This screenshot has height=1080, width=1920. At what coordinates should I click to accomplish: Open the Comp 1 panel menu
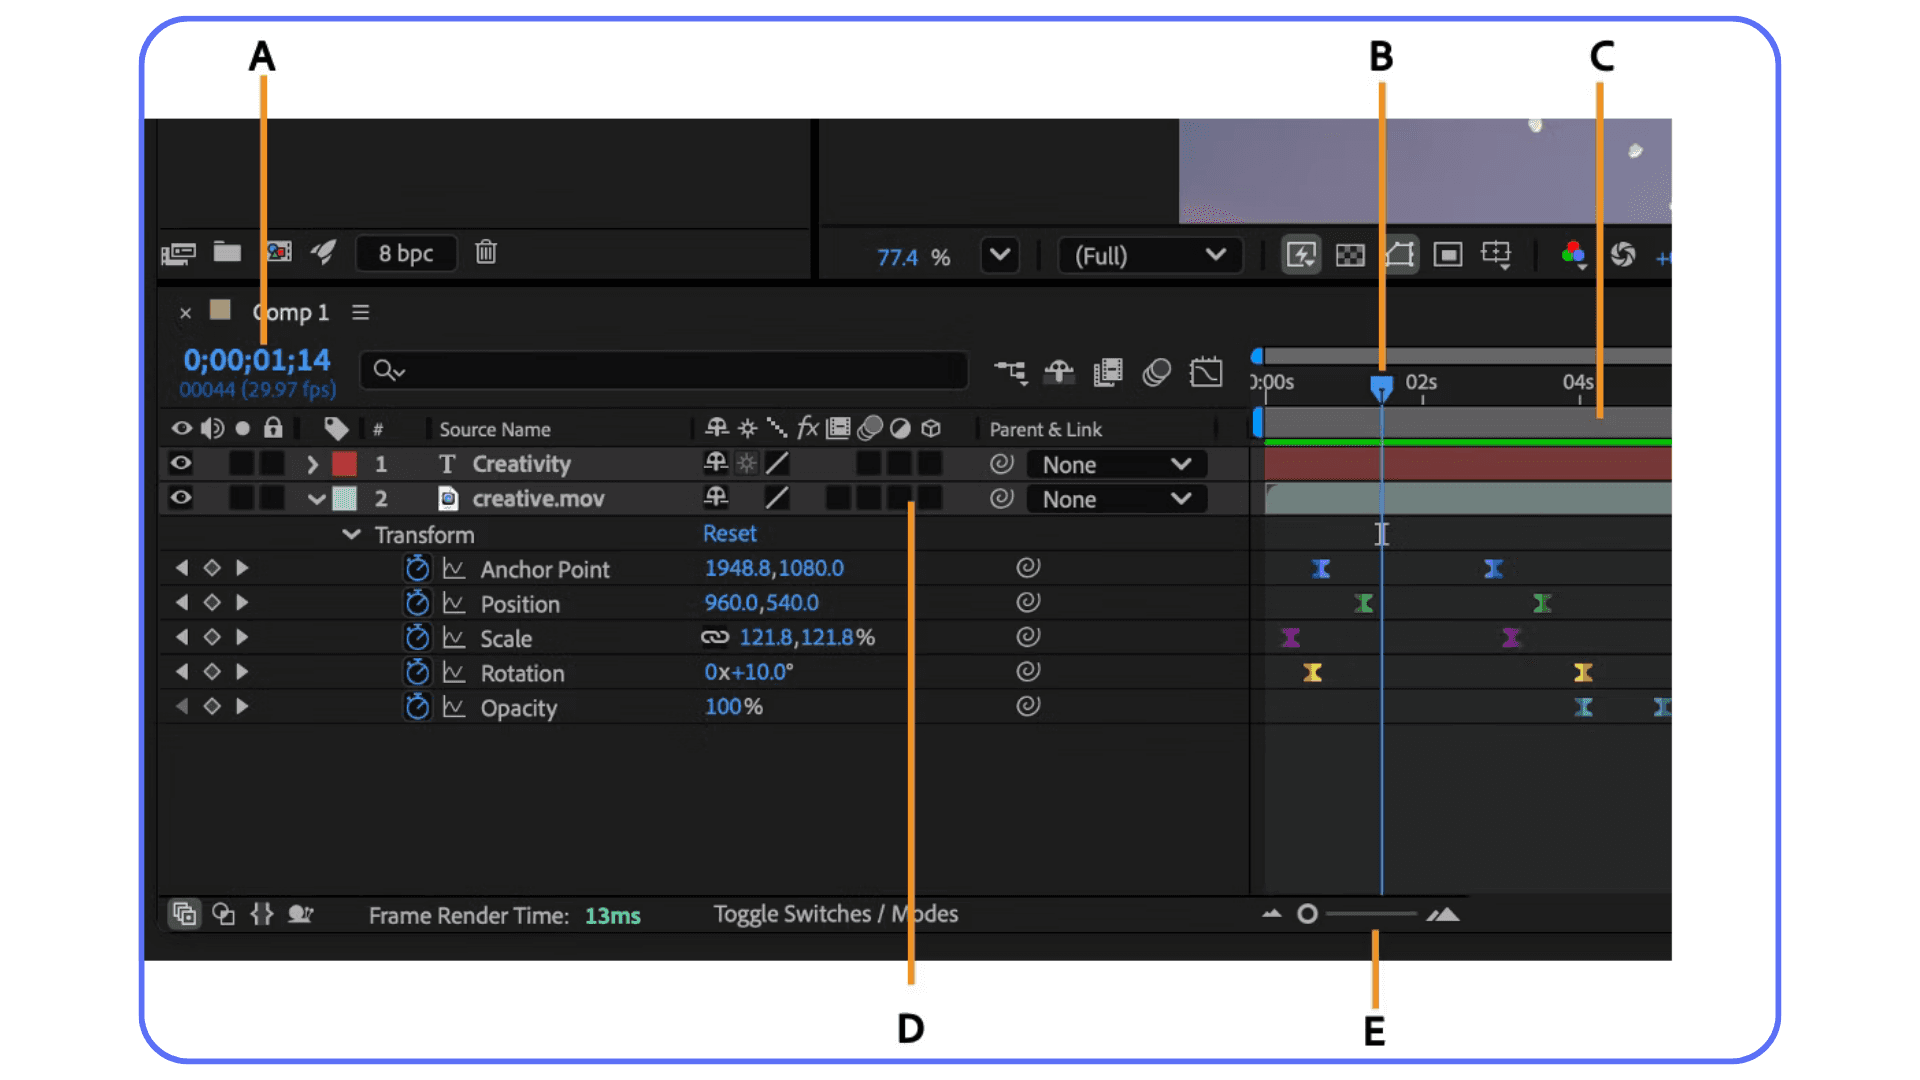(359, 312)
